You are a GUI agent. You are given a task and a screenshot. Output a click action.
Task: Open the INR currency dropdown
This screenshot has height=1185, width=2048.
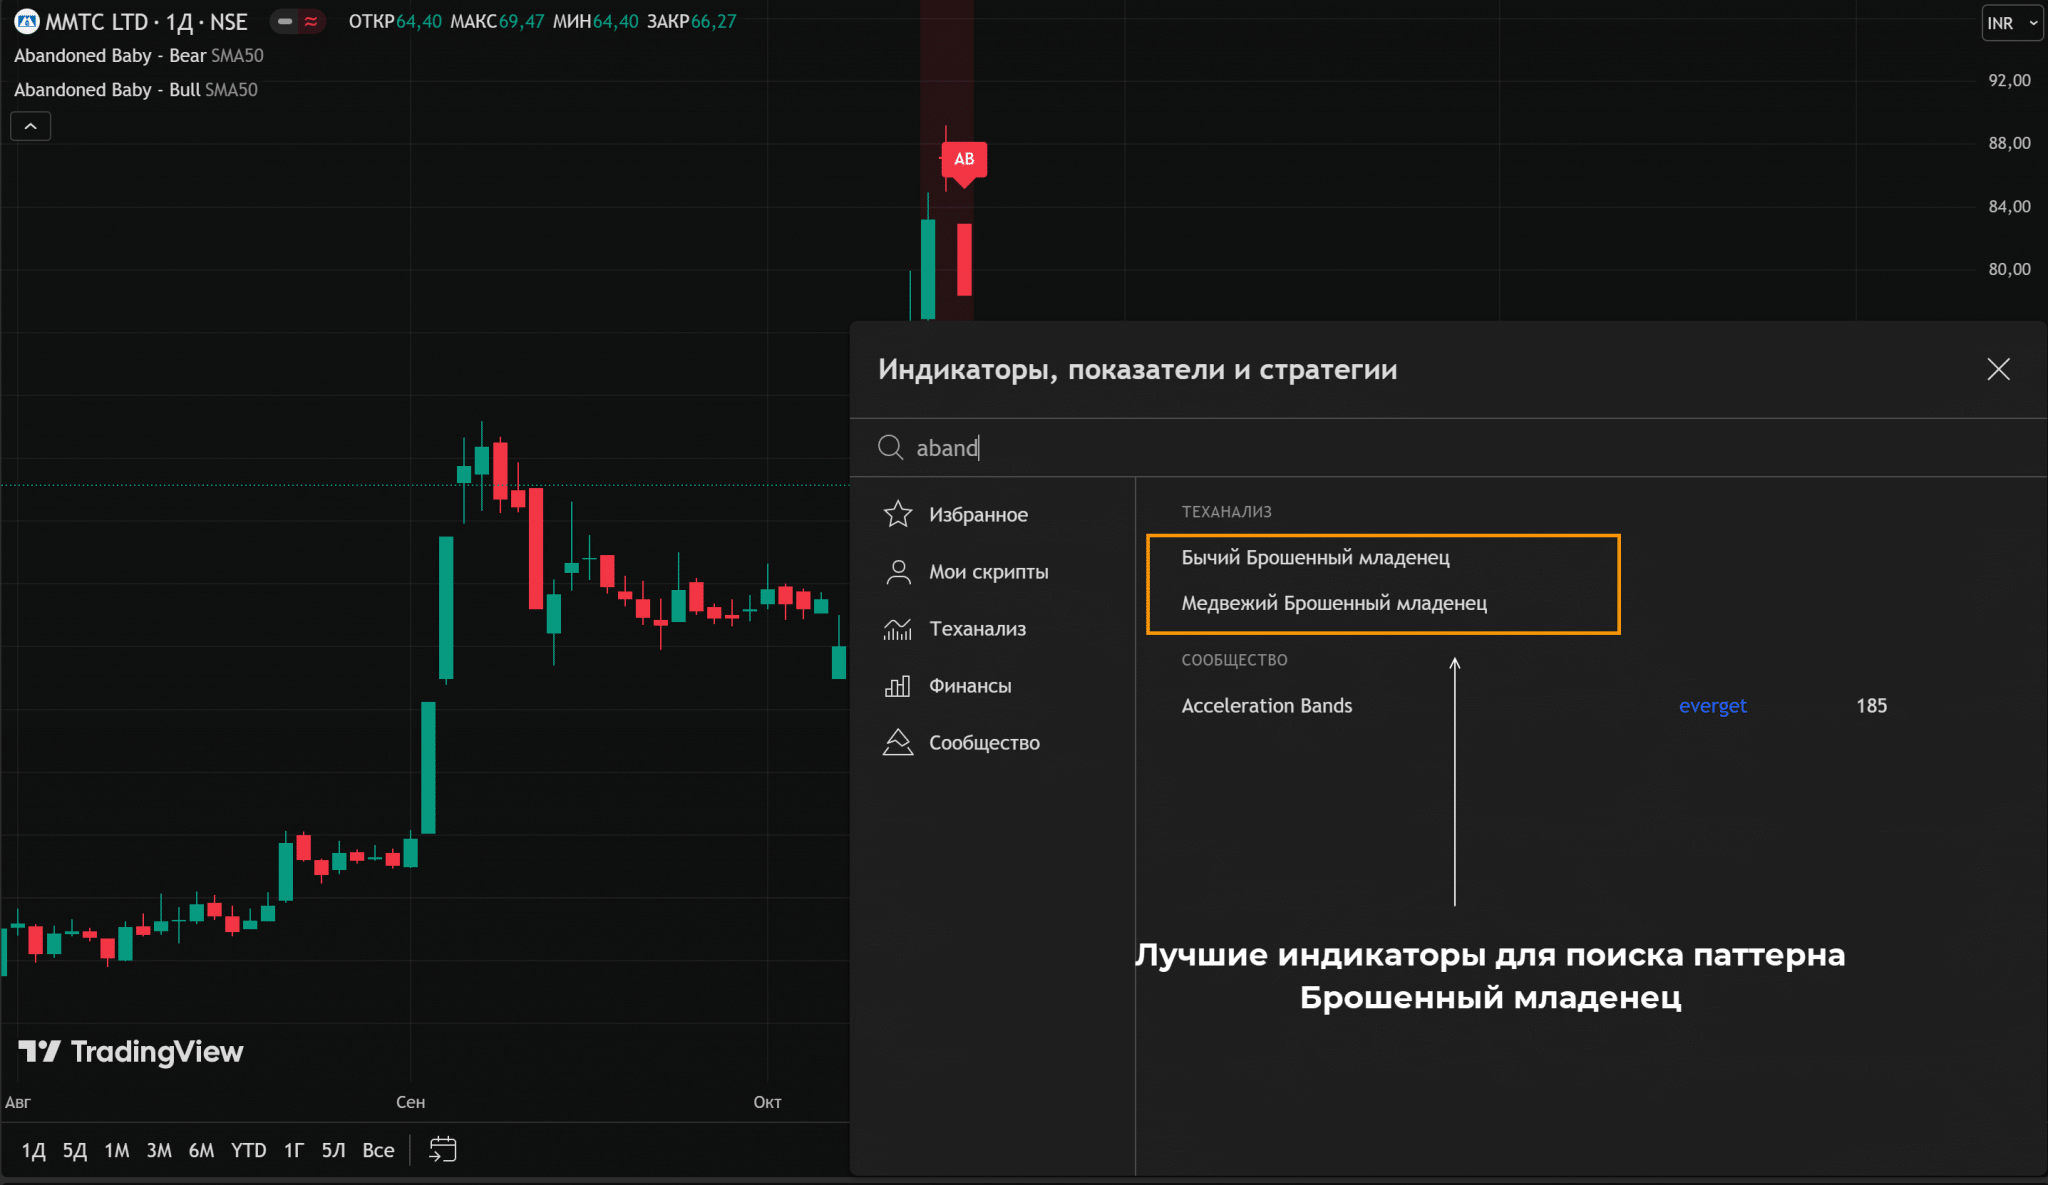[x=2011, y=23]
